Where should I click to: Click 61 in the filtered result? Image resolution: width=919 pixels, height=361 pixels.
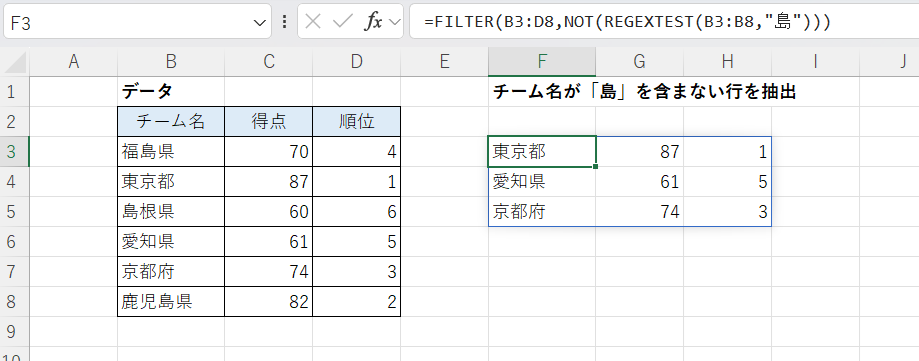(639, 181)
